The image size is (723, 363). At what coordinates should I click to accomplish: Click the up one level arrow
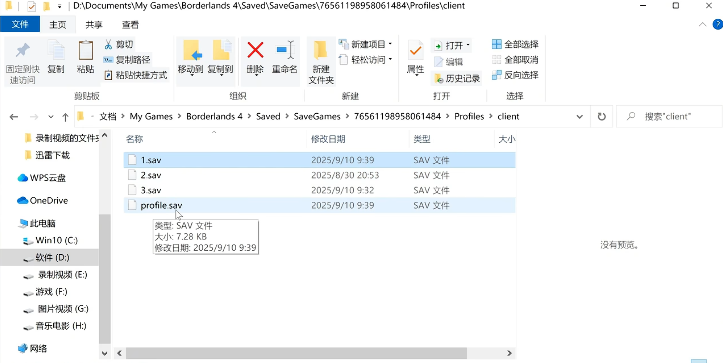click(65, 117)
